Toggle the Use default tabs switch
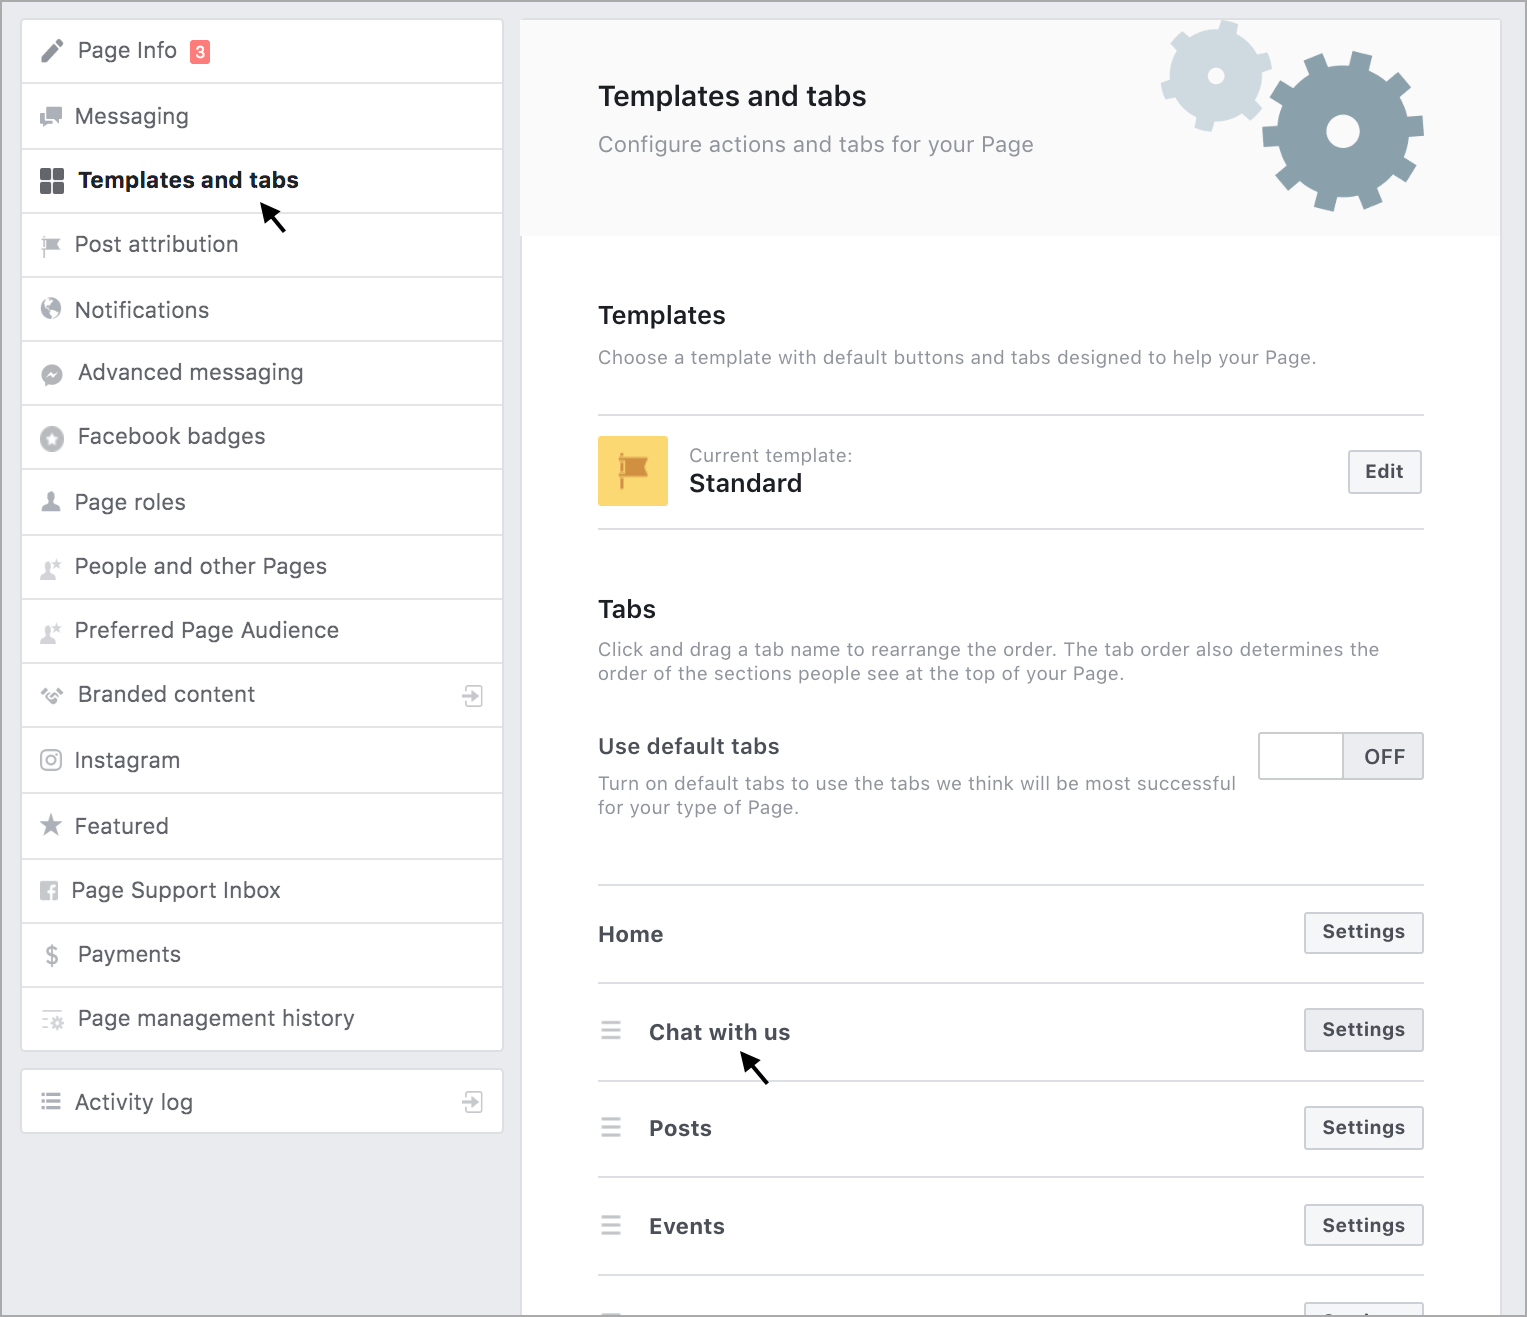 1340,756
